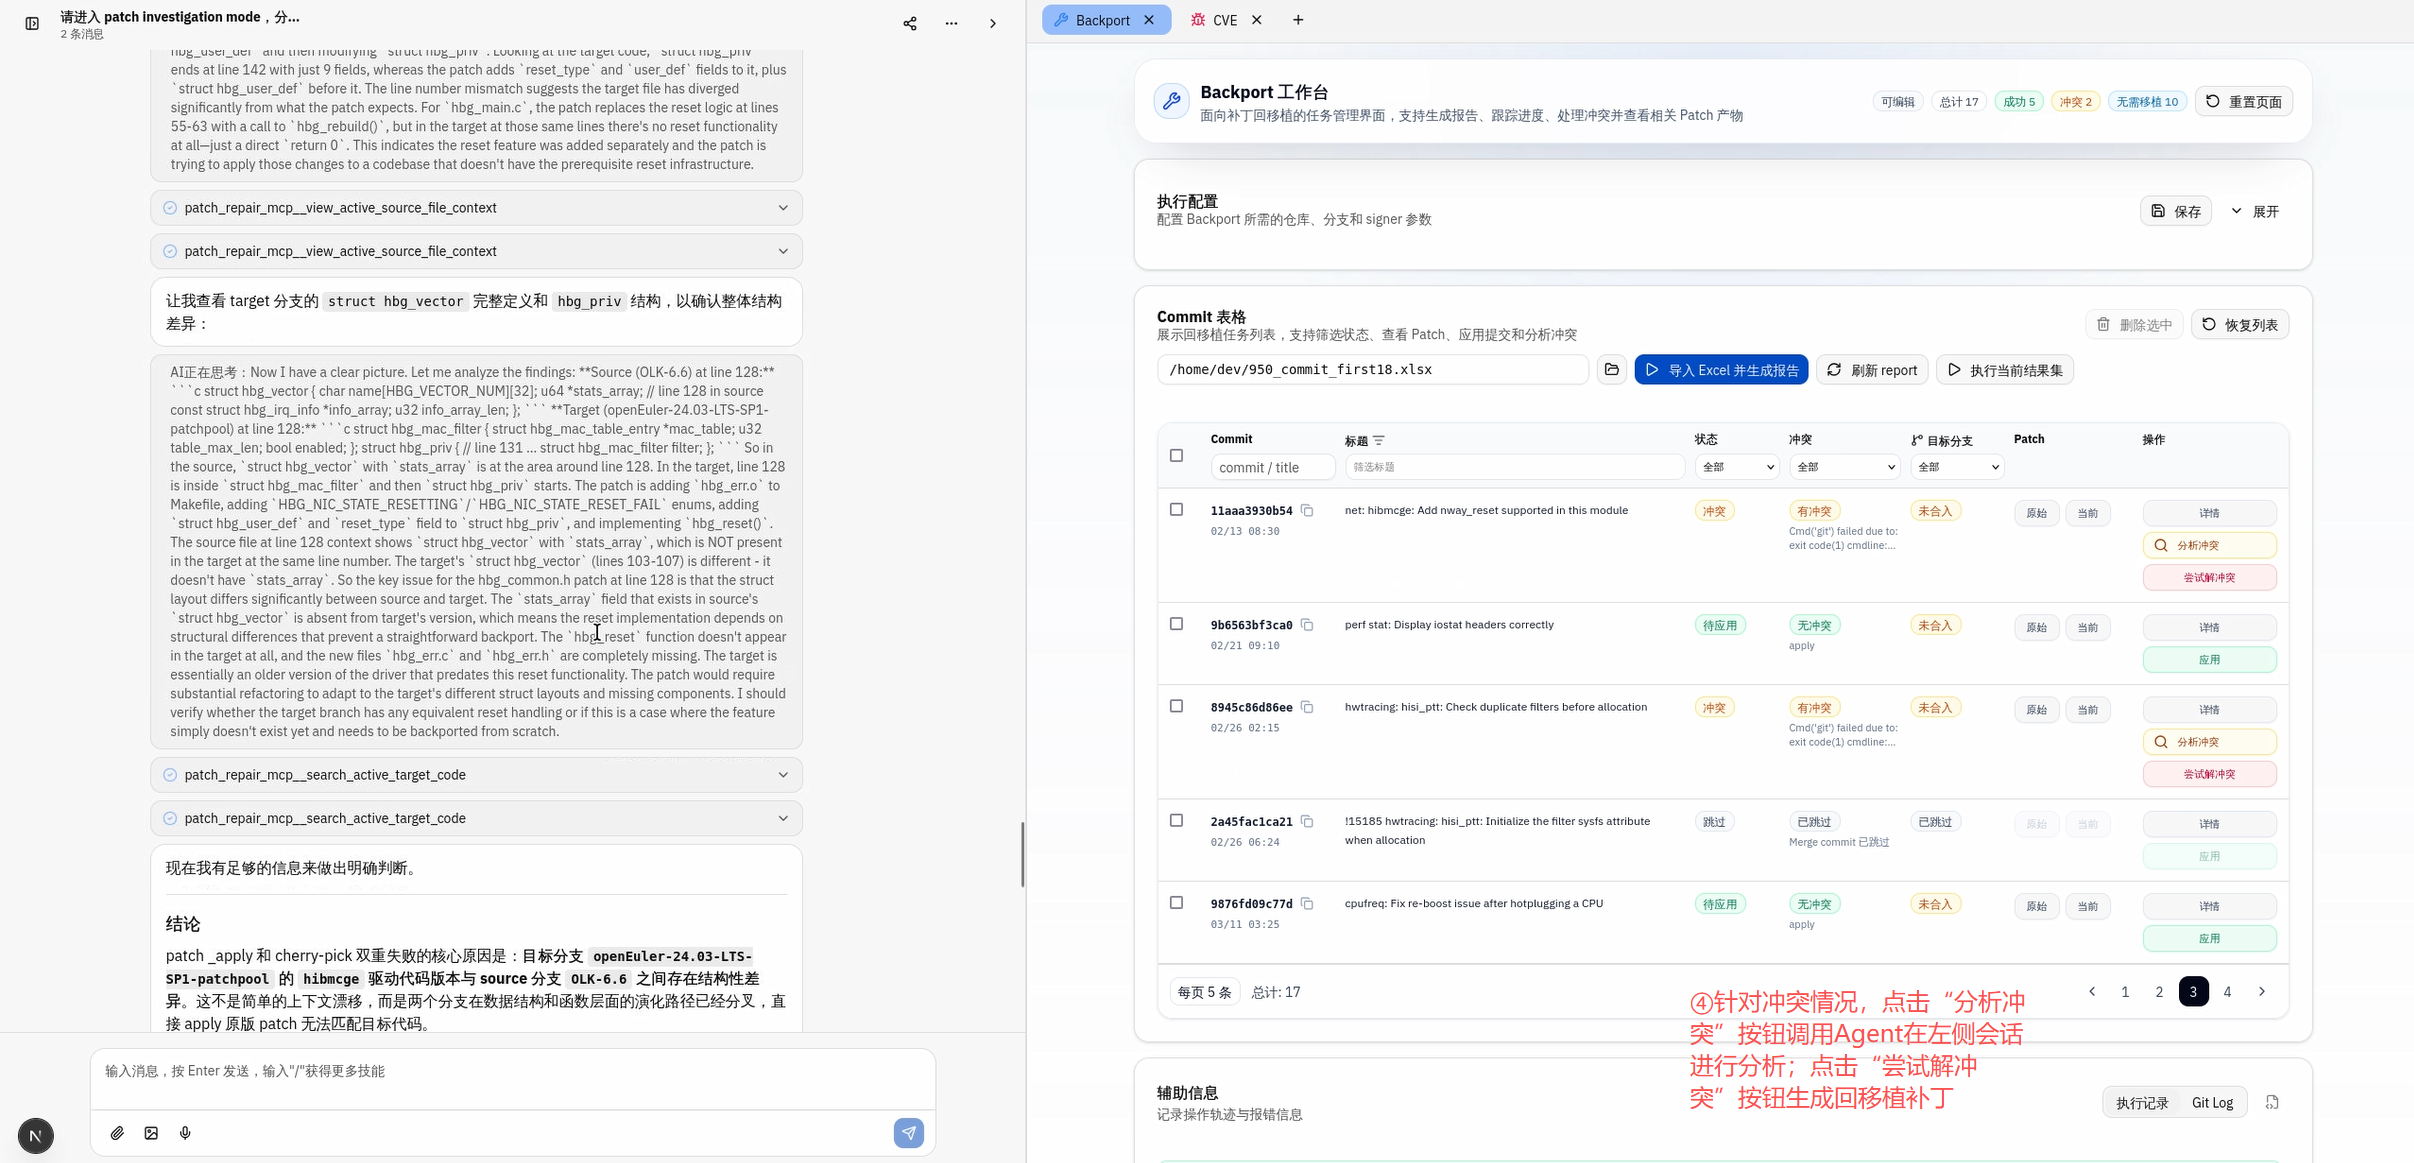Click the title column sort filter icon
The height and width of the screenshot is (1163, 2414).
1379,440
